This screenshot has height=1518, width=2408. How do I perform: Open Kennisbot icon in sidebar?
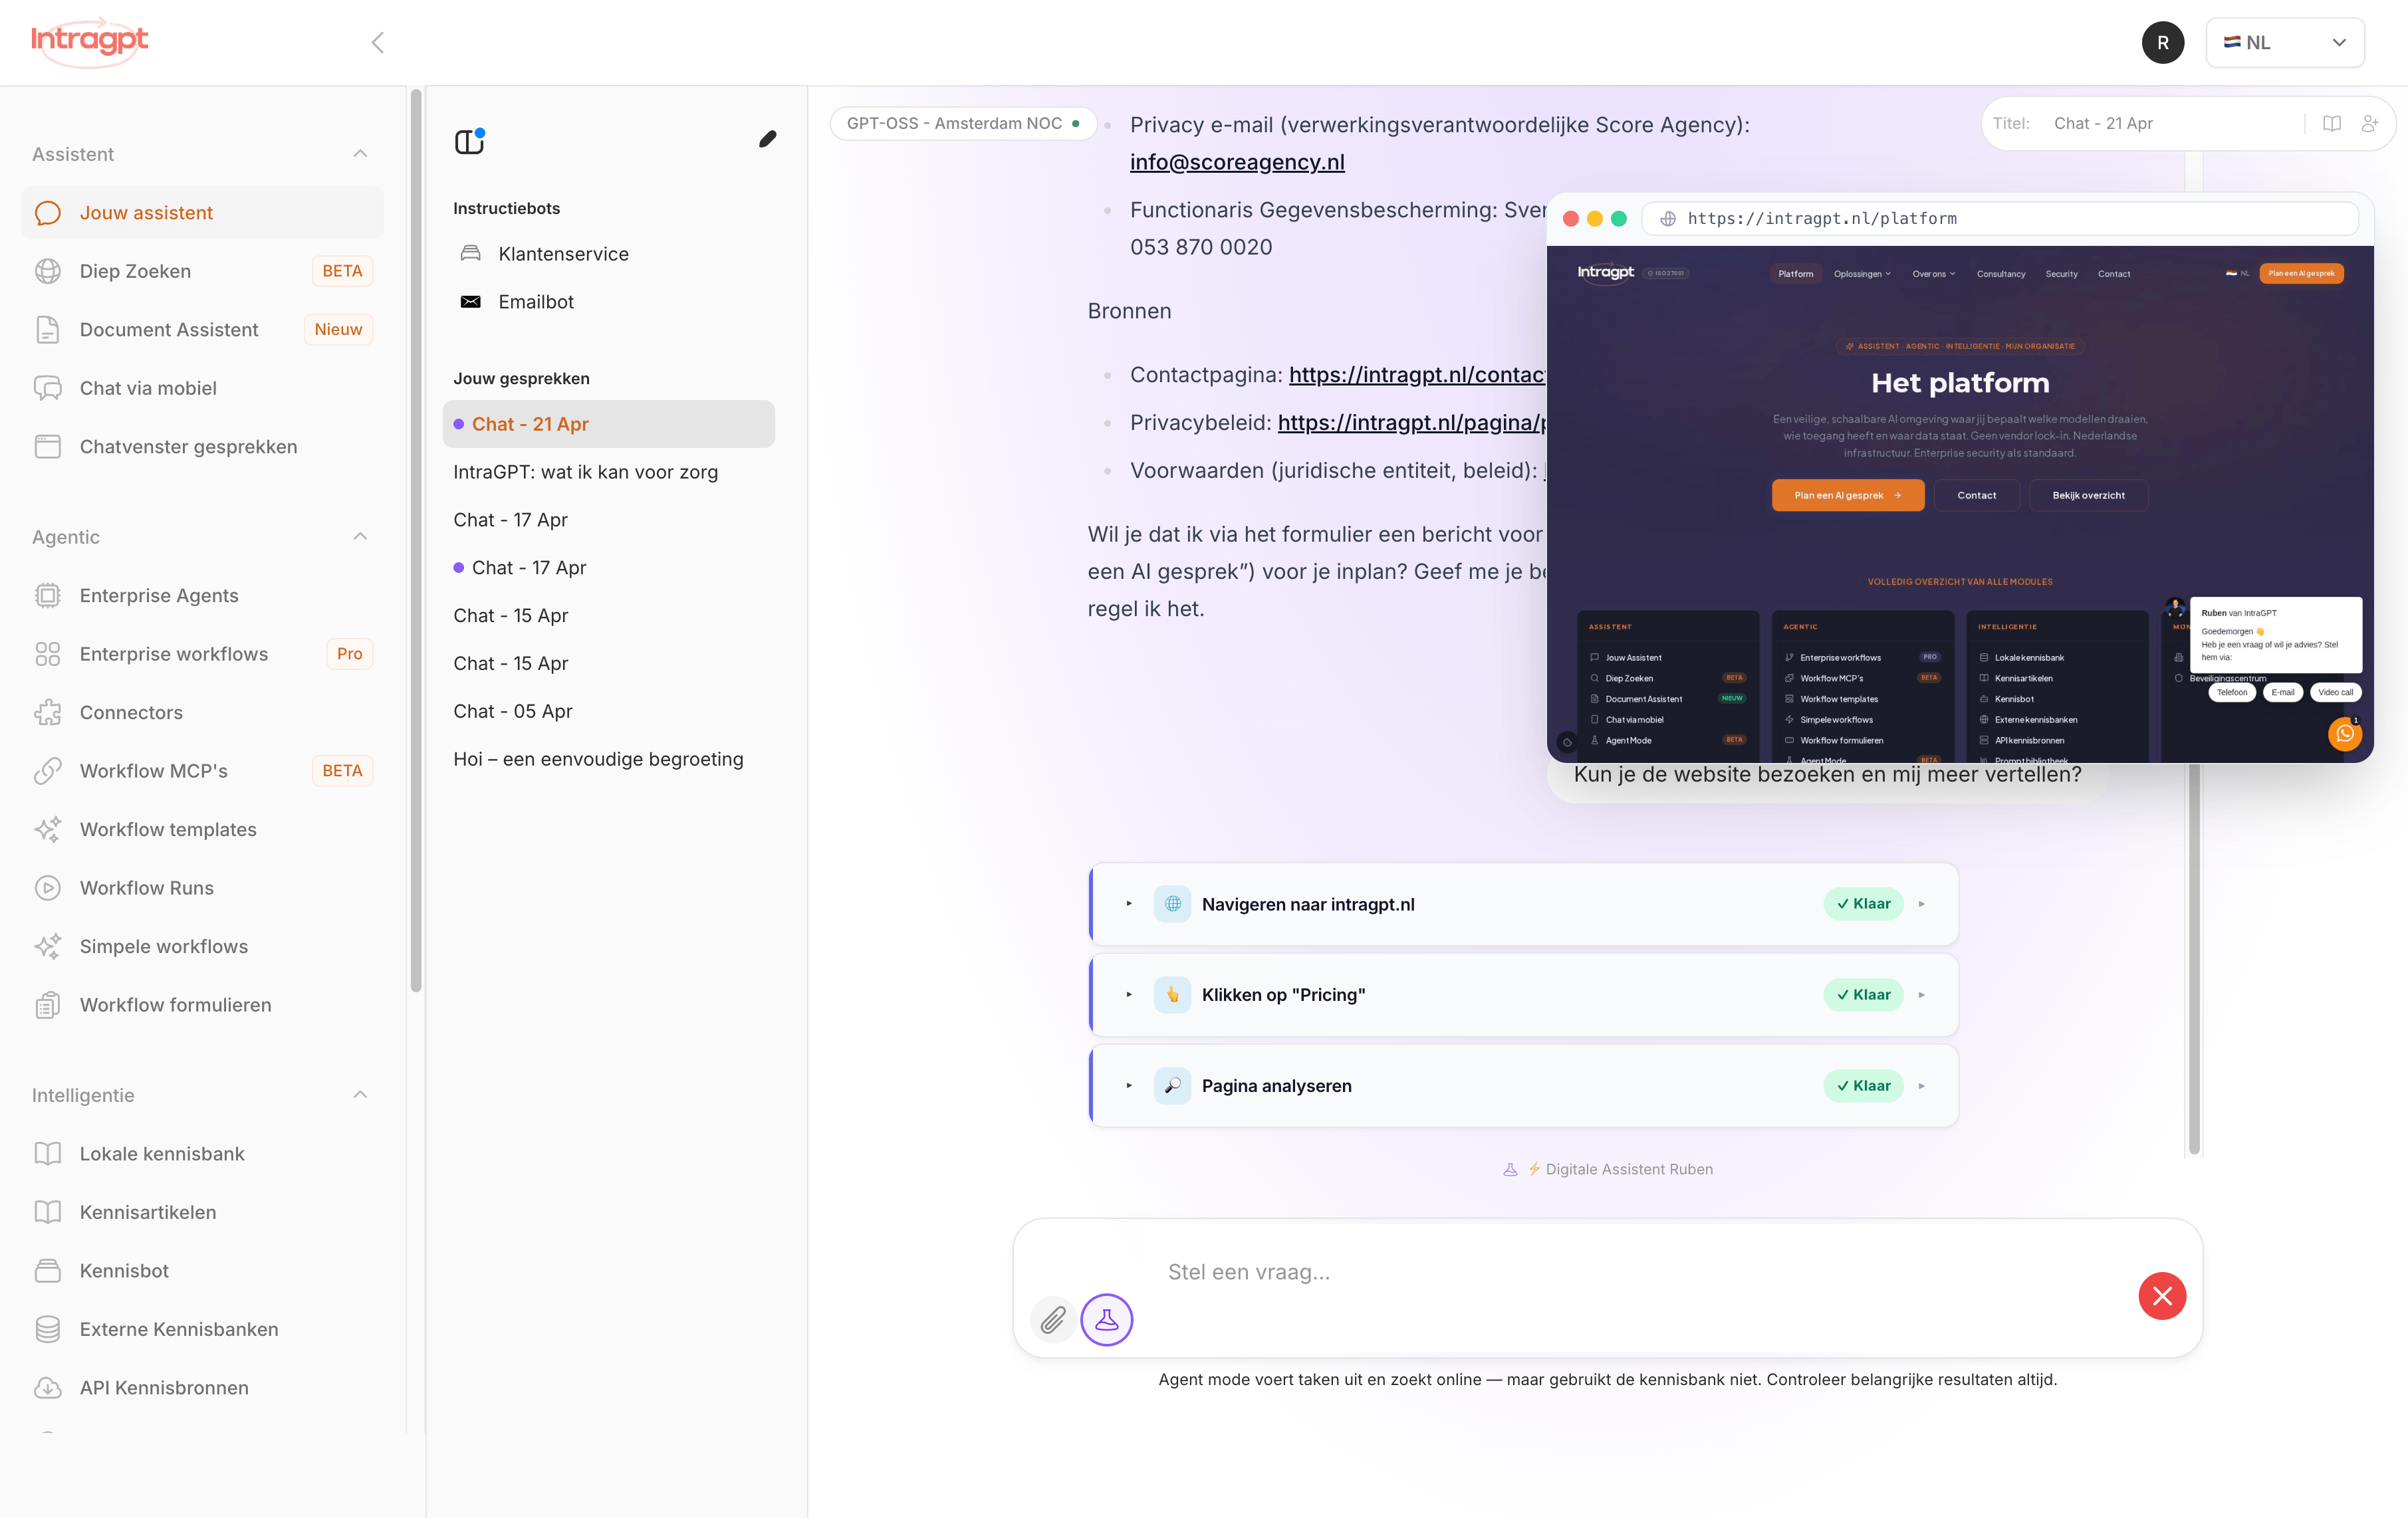tap(48, 1271)
